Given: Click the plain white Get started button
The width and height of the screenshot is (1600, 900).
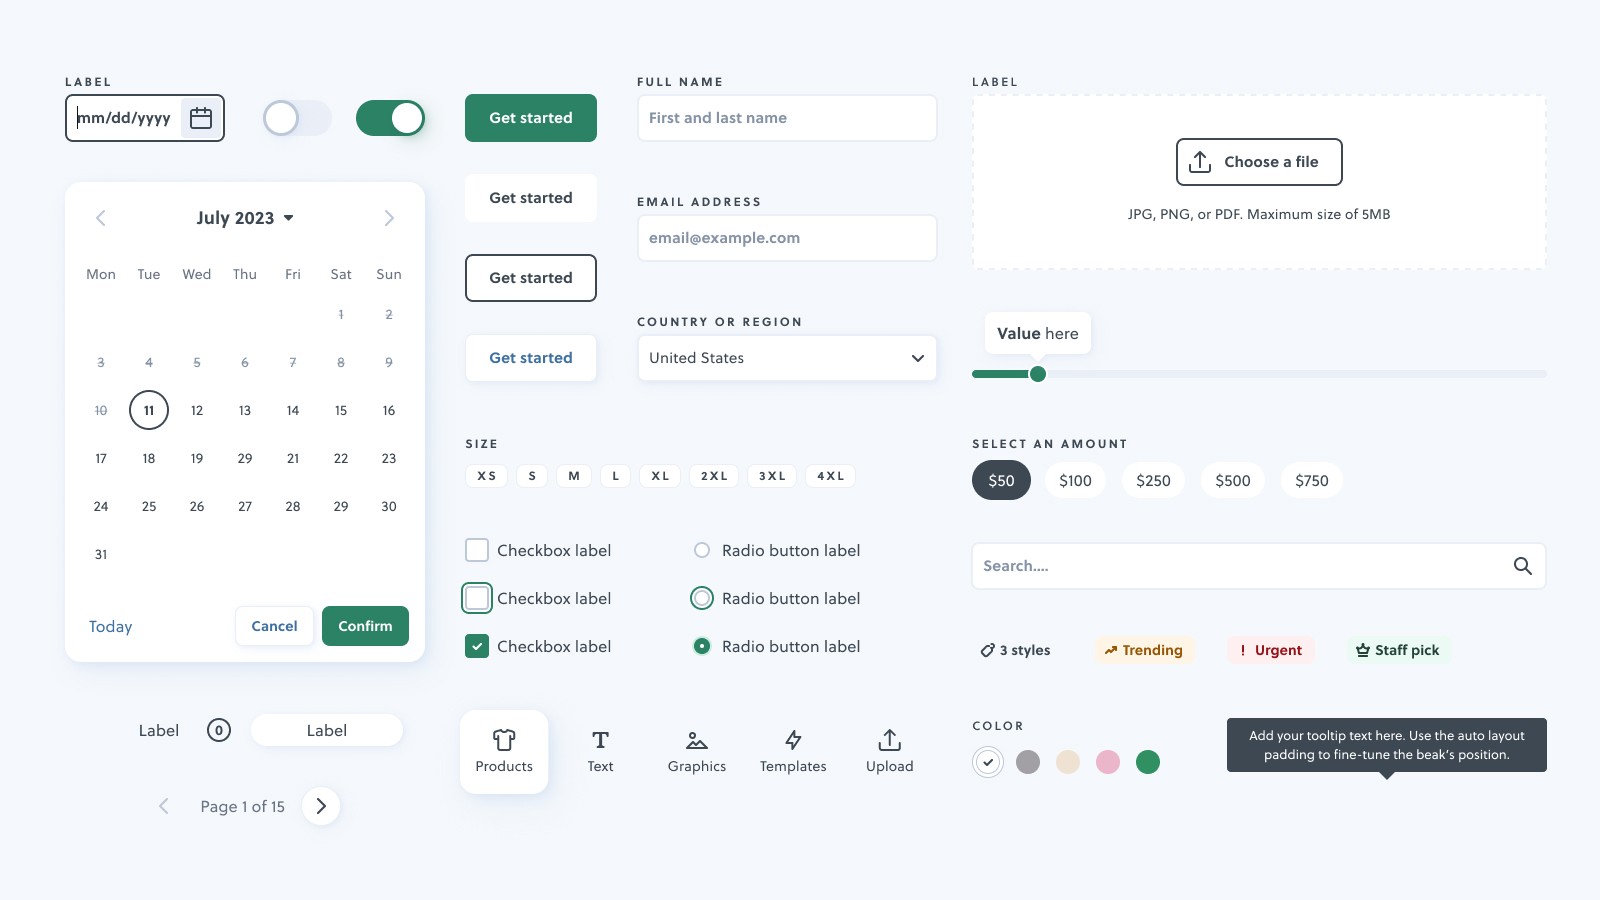Looking at the screenshot, I should 531,198.
